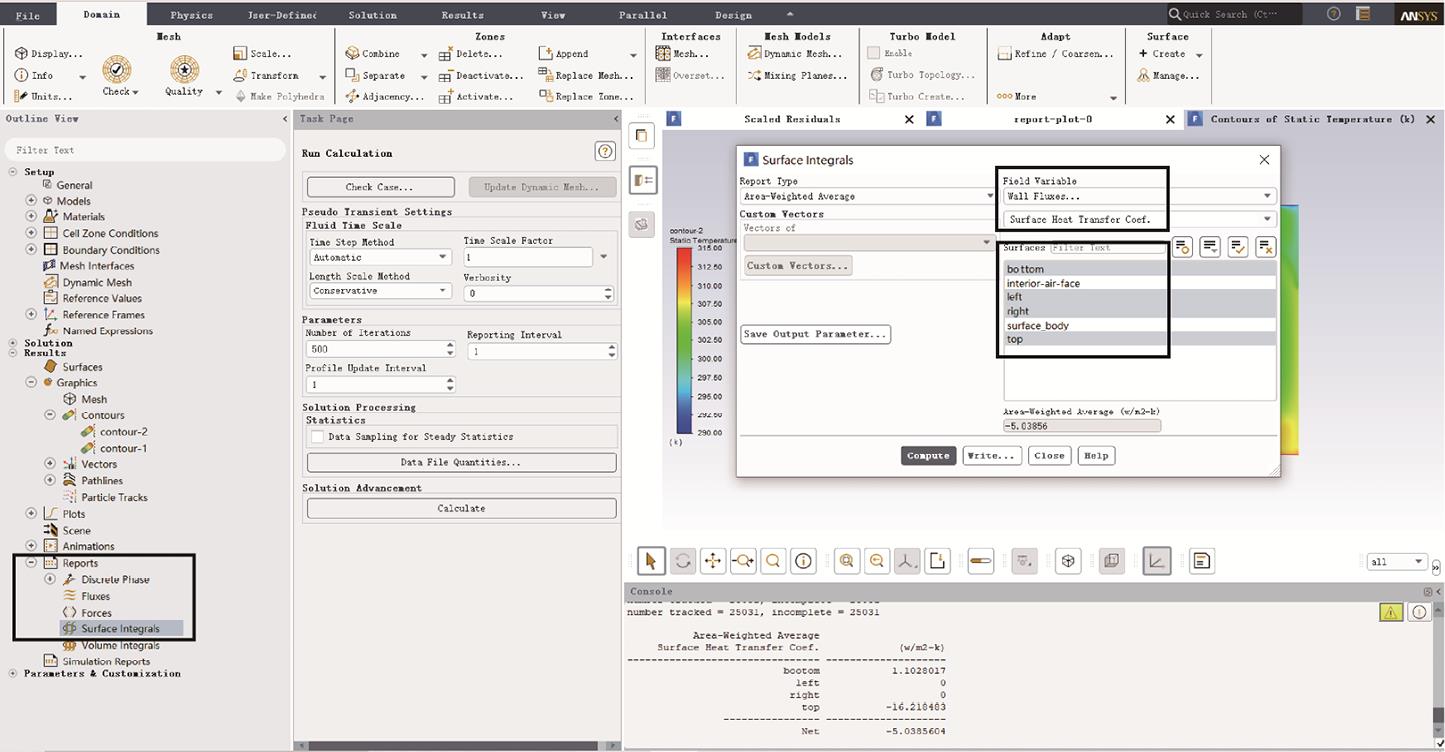This screenshot has height=752, width=1445.
Task: Open the mesh Display dialog
Action: (48, 54)
